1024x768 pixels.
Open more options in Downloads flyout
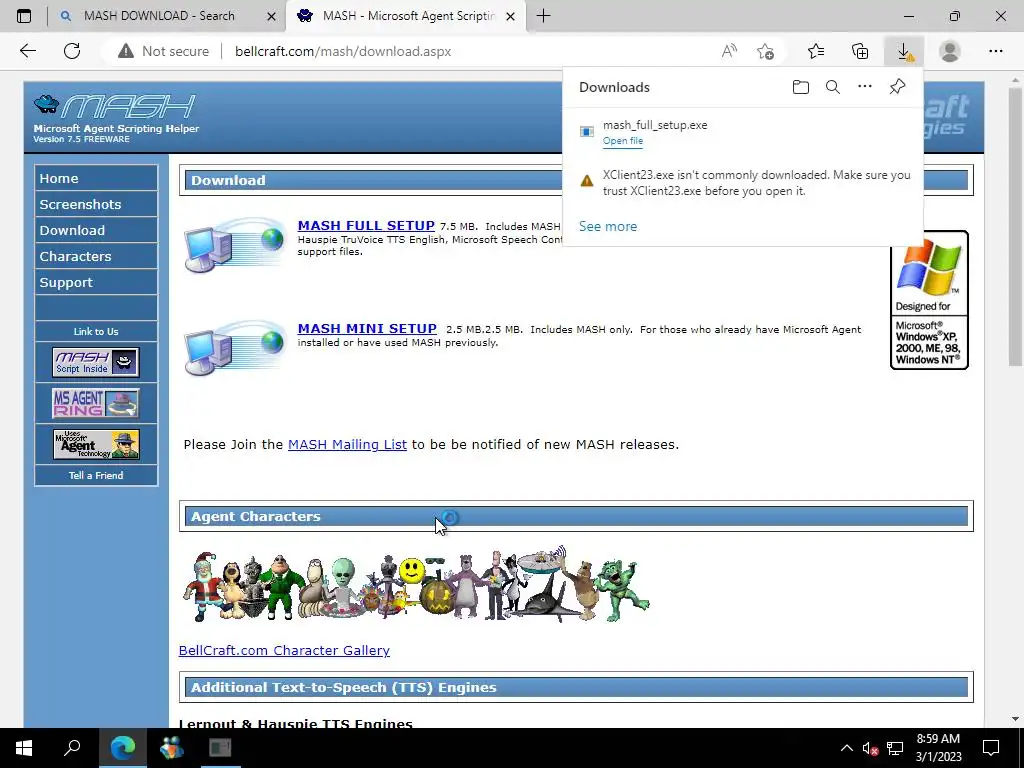click(x=865, y=87)
